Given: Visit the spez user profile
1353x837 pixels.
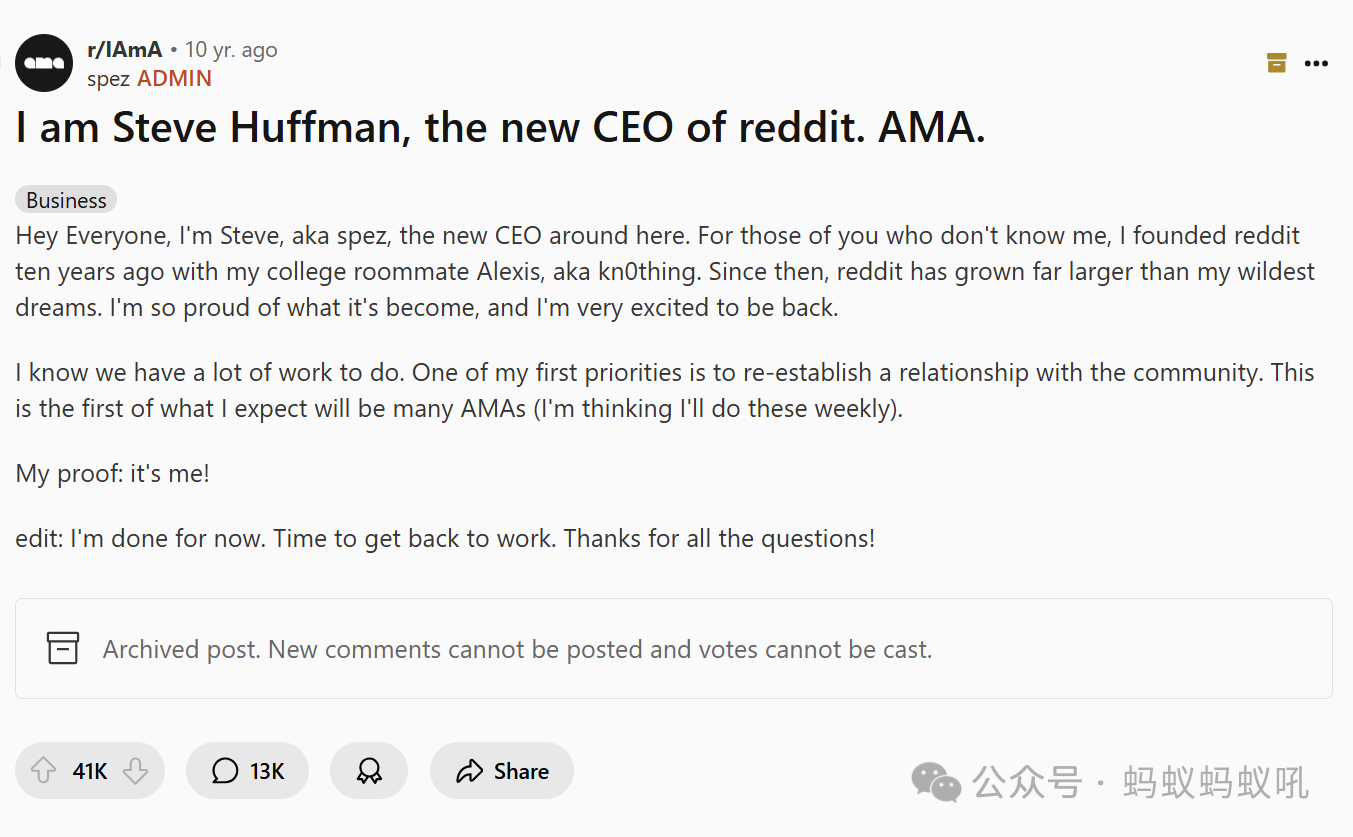Looking at the screenshot, I should [108, 78].
